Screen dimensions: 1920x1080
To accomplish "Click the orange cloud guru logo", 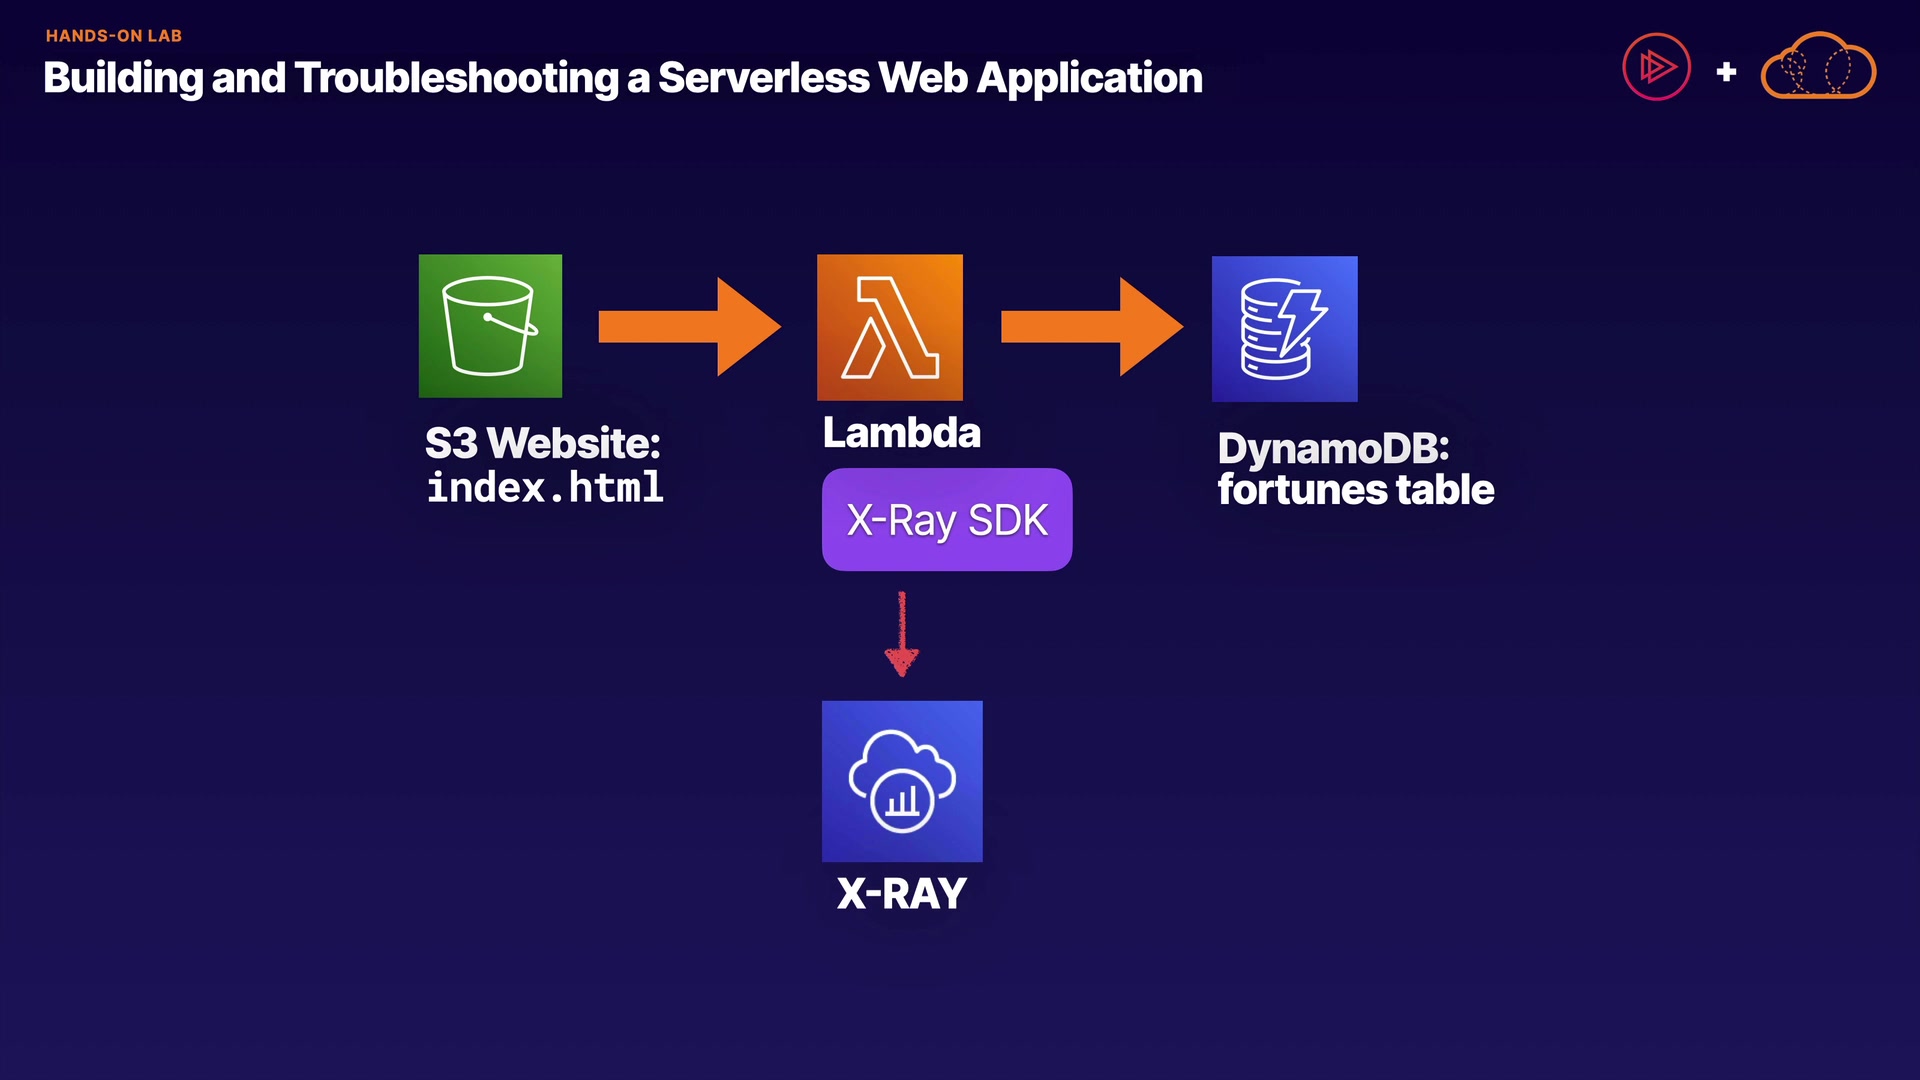I will tap(1817, 68).
